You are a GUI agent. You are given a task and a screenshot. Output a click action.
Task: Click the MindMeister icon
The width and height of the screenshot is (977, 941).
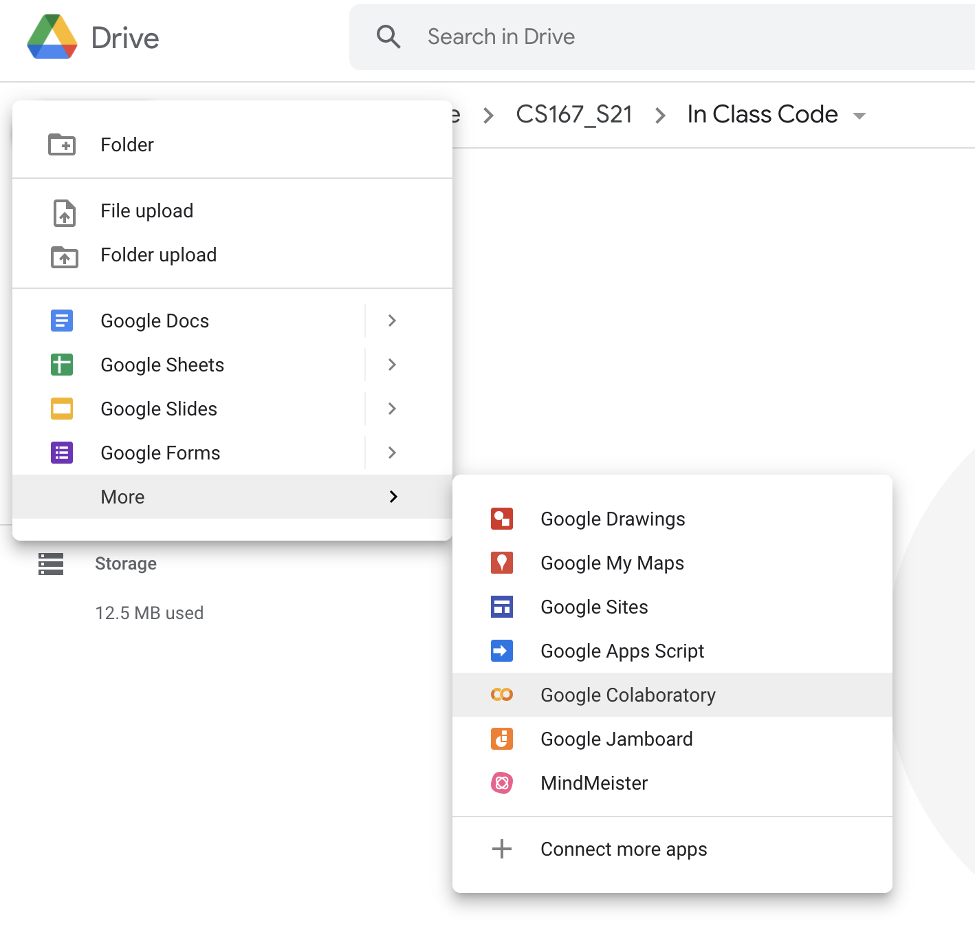(502, 783)
